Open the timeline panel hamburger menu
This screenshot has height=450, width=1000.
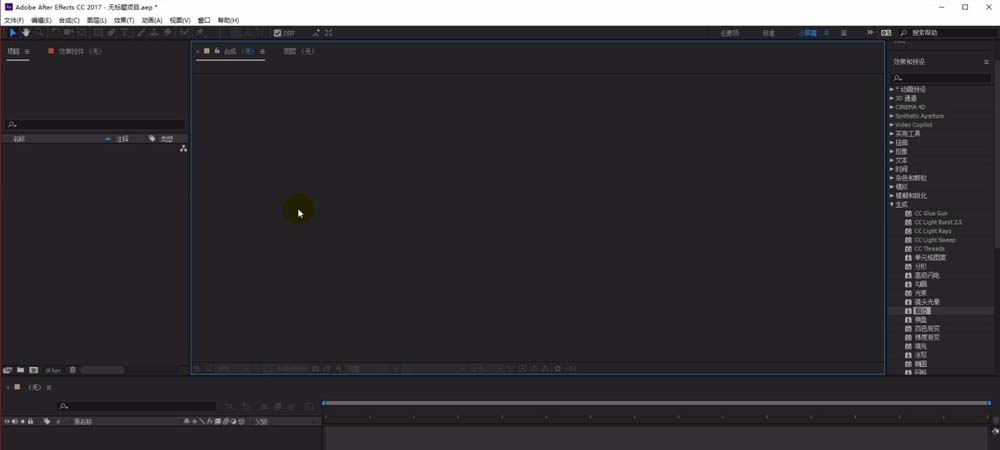(x=49, y=387)
